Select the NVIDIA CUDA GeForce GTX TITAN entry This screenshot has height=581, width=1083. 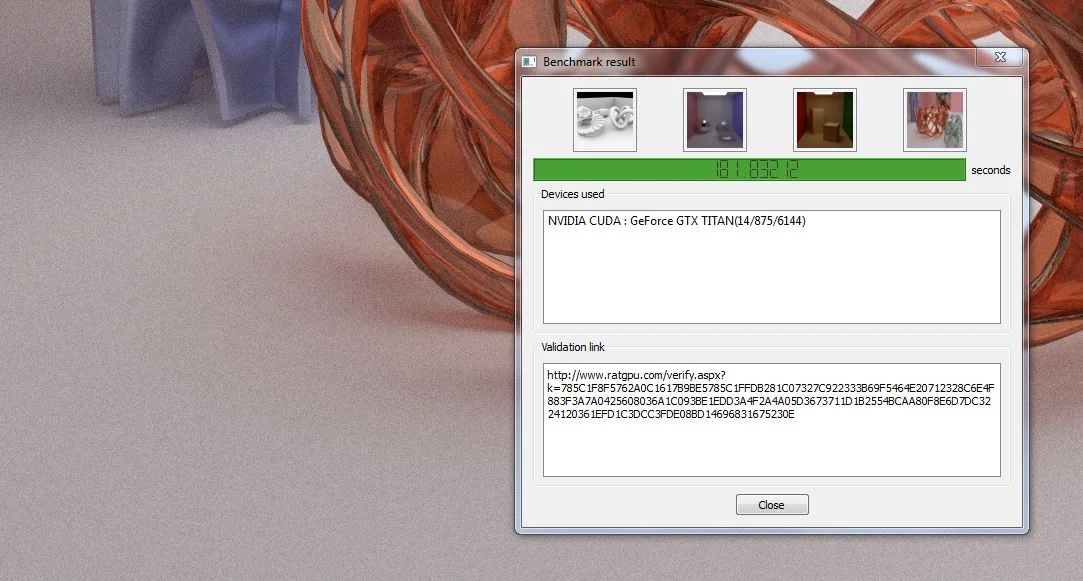(676, 221)
